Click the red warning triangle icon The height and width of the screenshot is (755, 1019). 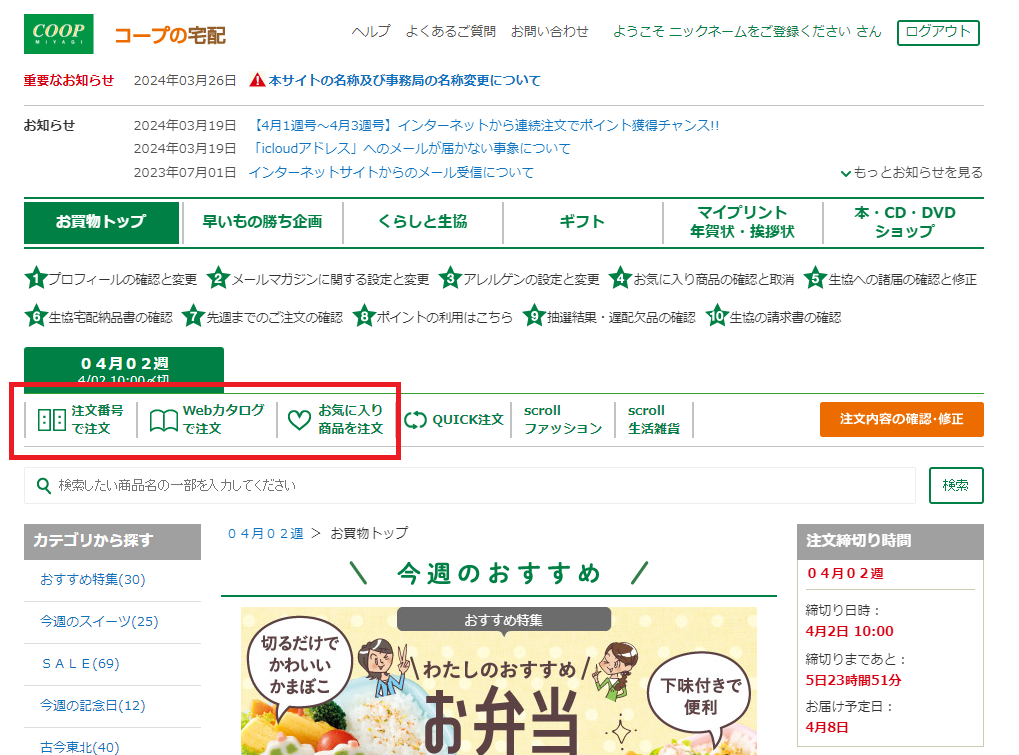pos(257,80)
